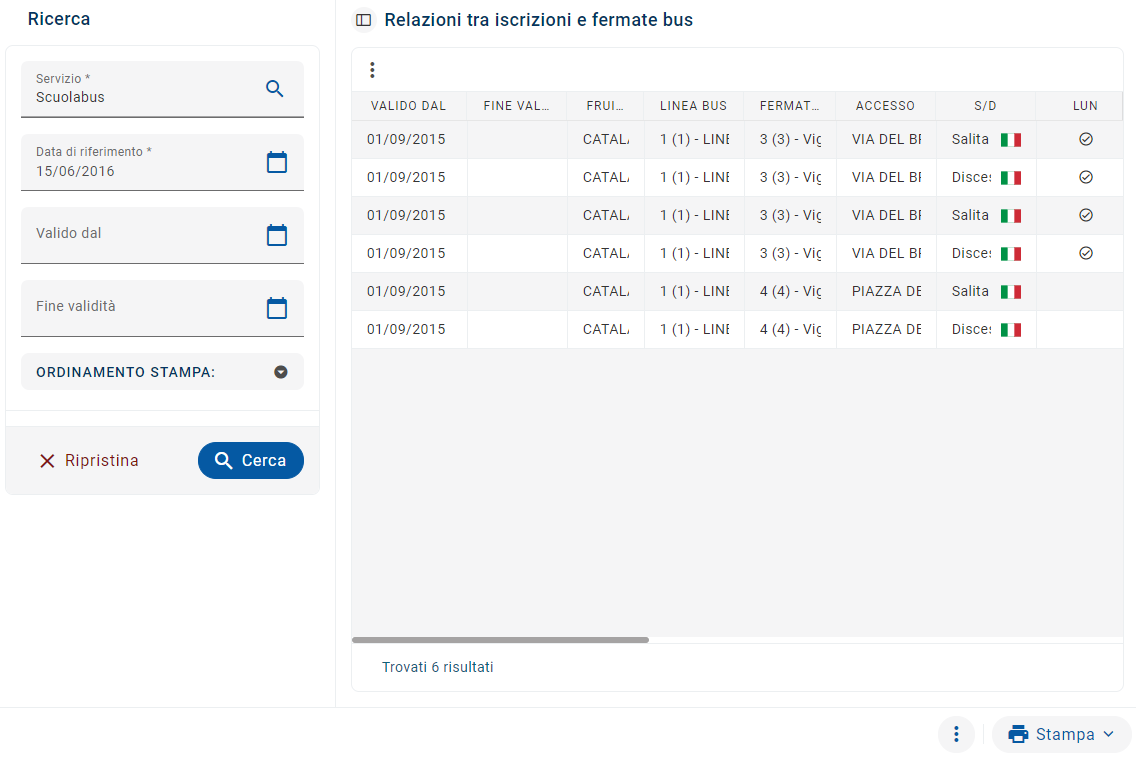Image resolution: width=1136 pixels, height=757 pixels.
Task: Open the table options three-dot menu
Action: 372,70
